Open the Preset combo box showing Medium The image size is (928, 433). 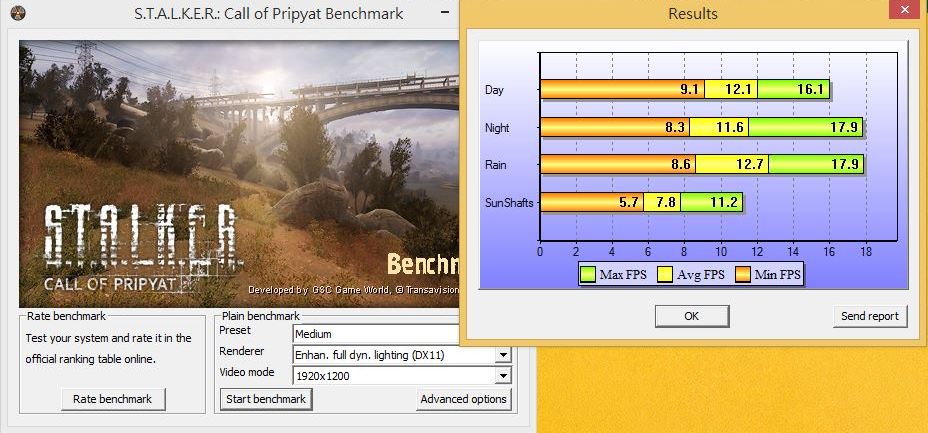click(x=376, y=334)
